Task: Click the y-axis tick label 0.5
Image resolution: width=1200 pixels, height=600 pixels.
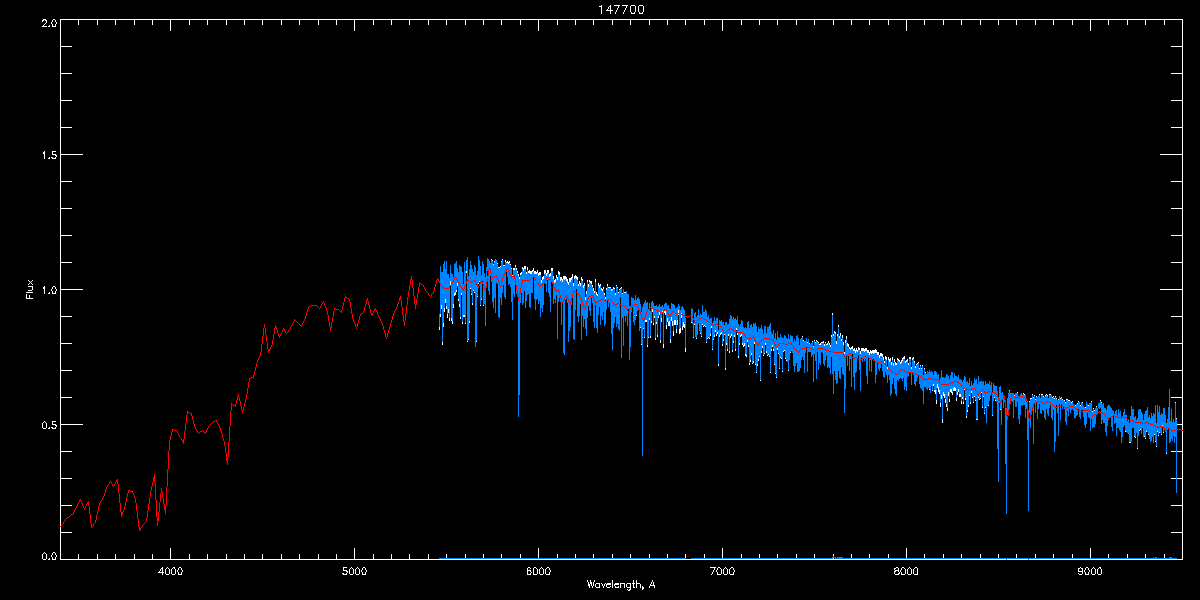Action: point(48,424)
